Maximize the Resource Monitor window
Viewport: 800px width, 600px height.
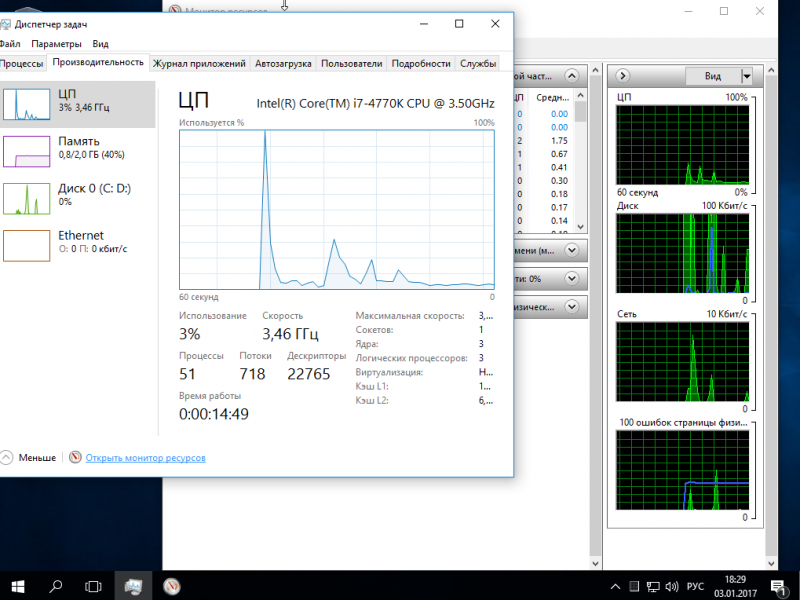pyautogui.click(x=724, y=11)
